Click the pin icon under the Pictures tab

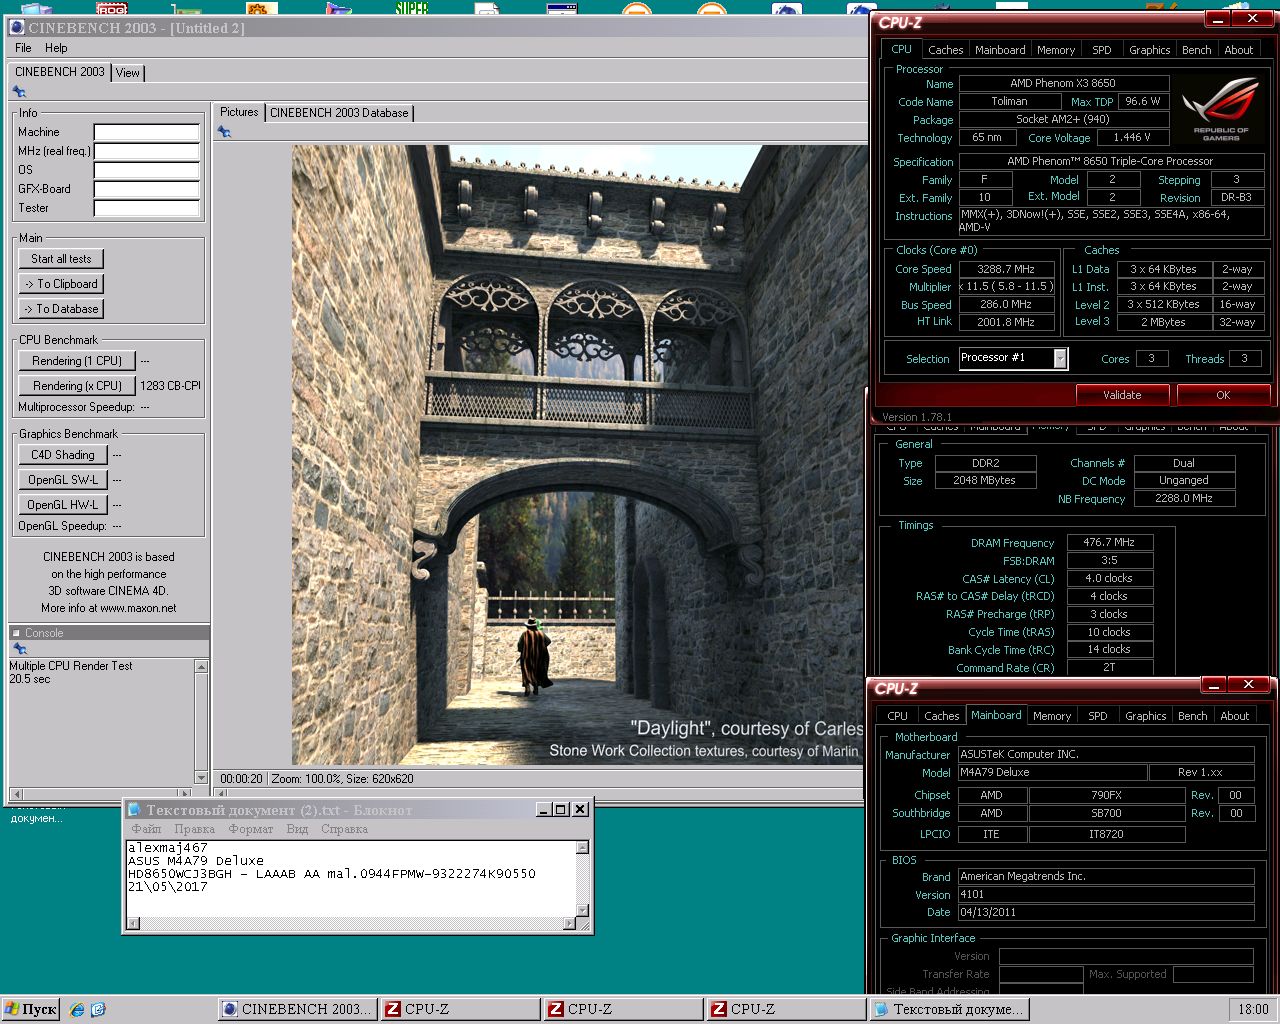click(x=225, y=132)
